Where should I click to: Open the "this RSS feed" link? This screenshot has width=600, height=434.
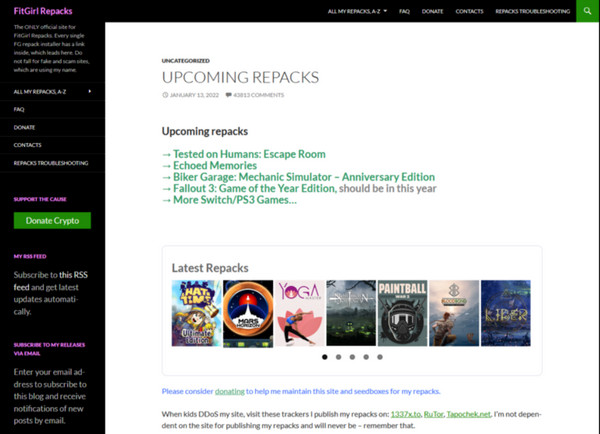[51, 281]
